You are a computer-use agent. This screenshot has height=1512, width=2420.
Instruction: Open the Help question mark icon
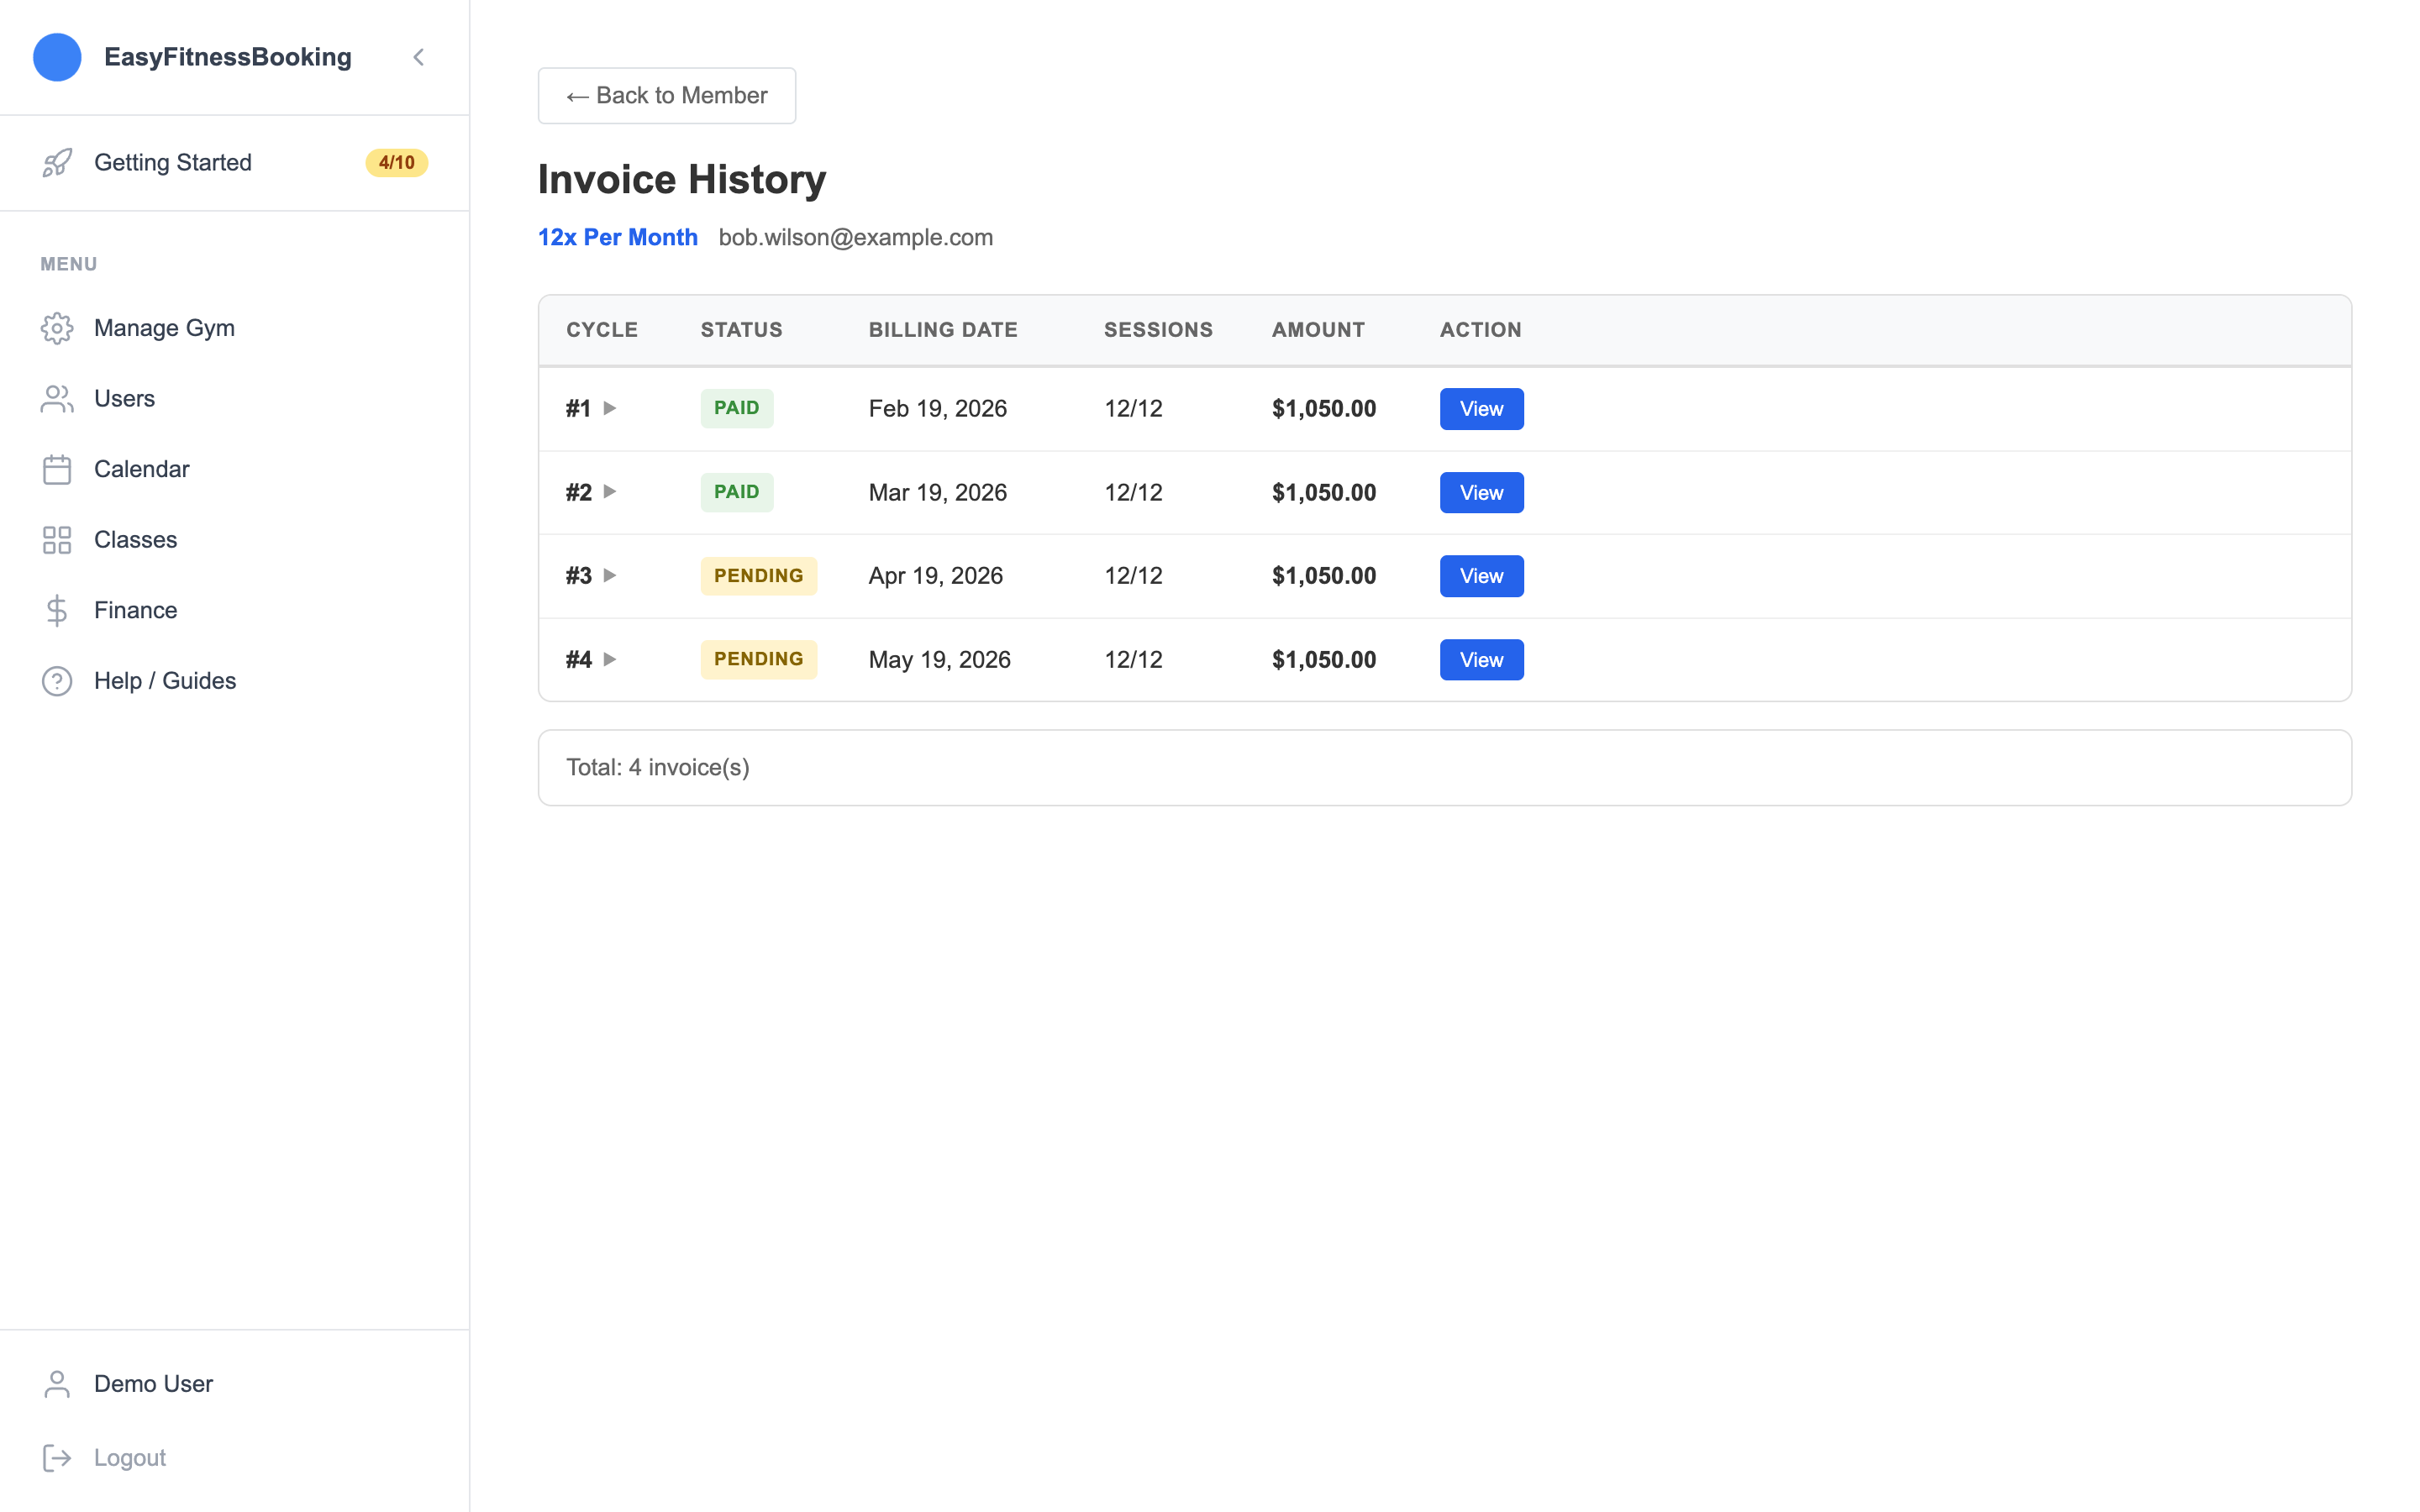pyautogui.click(x=57, y=681)
